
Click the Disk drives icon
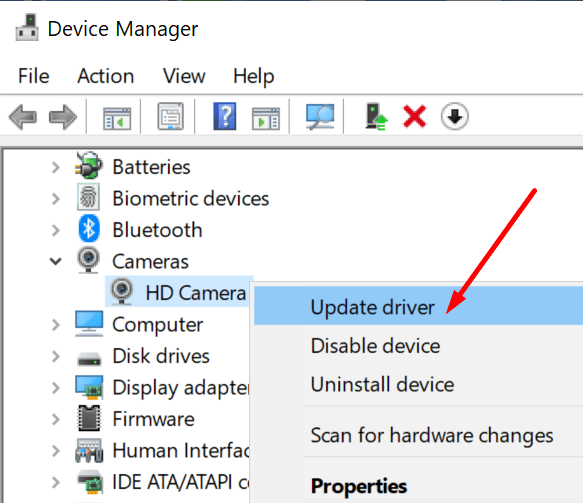[89, 359]
